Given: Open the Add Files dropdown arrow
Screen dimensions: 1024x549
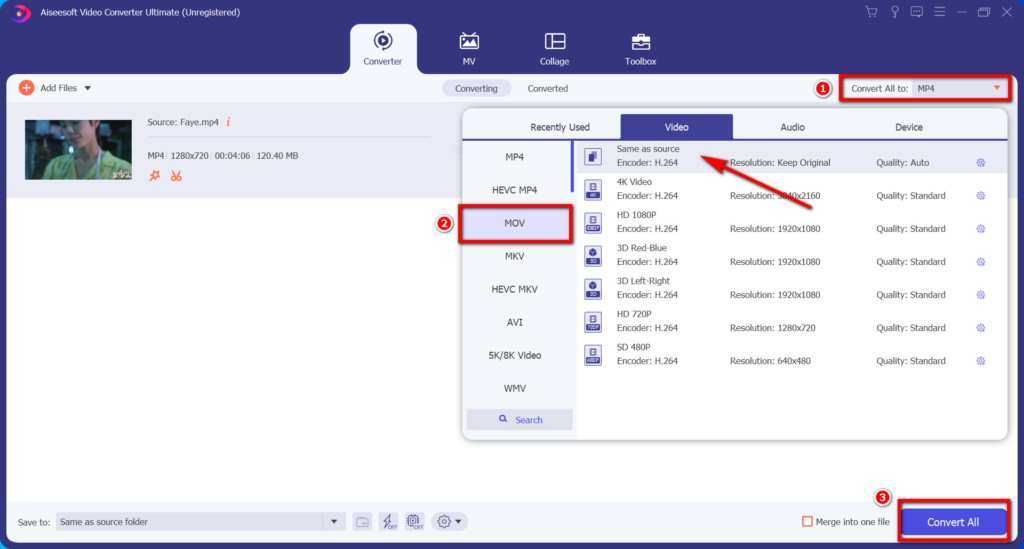Looking at the screenshot, I should click(x=88, y=88).
